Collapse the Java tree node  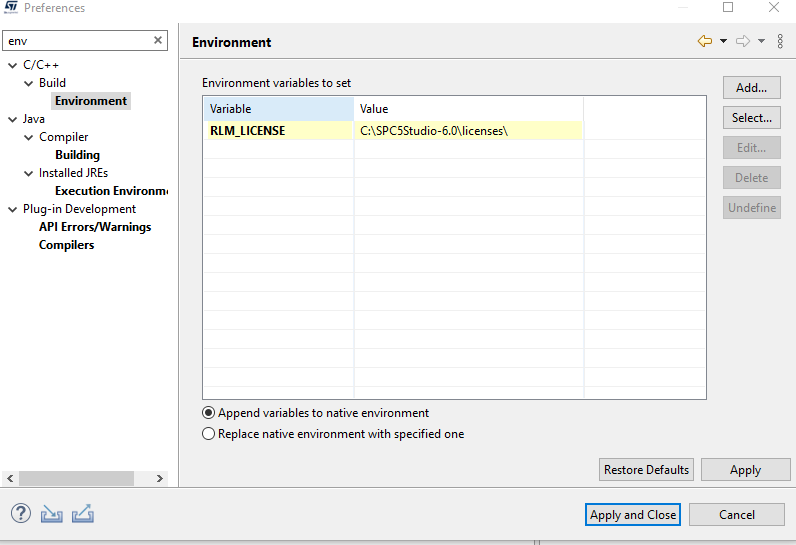pos(12,119)
